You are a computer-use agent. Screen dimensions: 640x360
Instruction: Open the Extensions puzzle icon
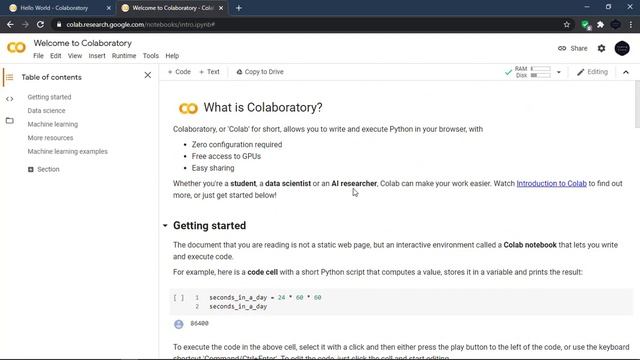(x=600, y=24)
